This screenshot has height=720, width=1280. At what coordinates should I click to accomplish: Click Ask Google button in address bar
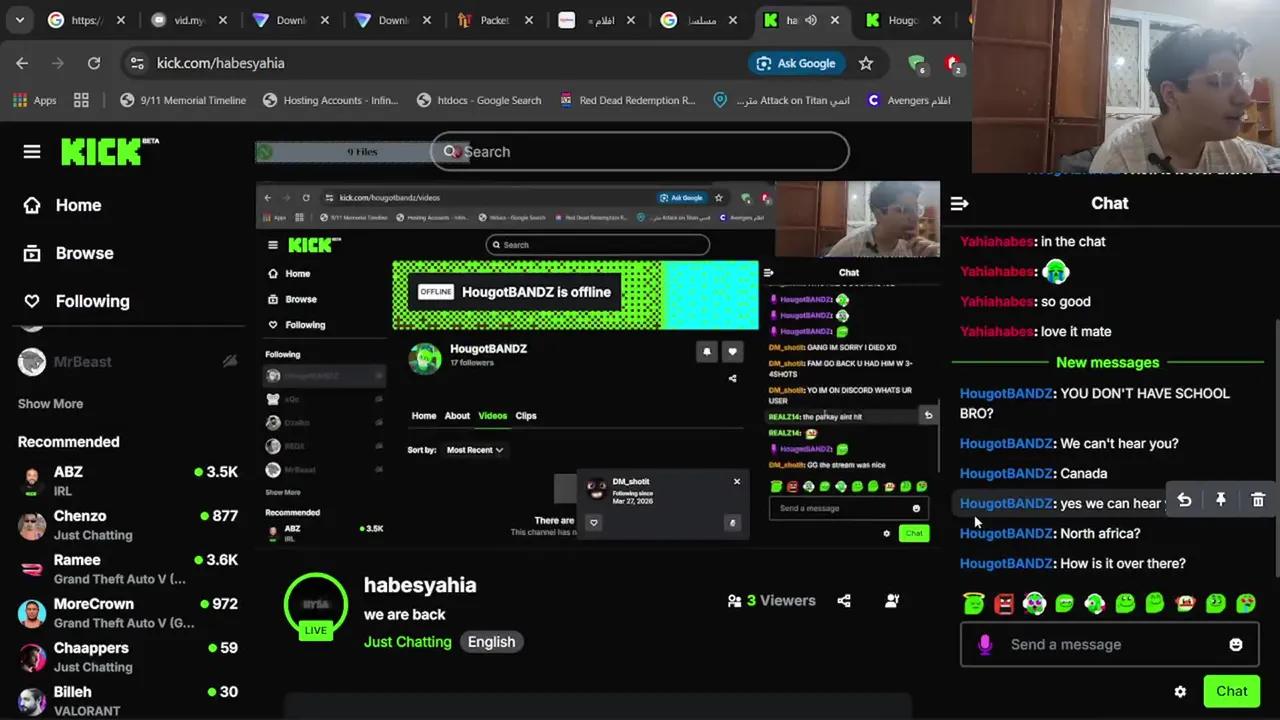click(796, 63)
